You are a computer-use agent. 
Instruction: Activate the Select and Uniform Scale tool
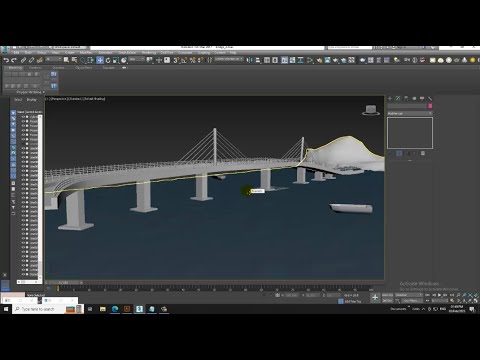116,60
